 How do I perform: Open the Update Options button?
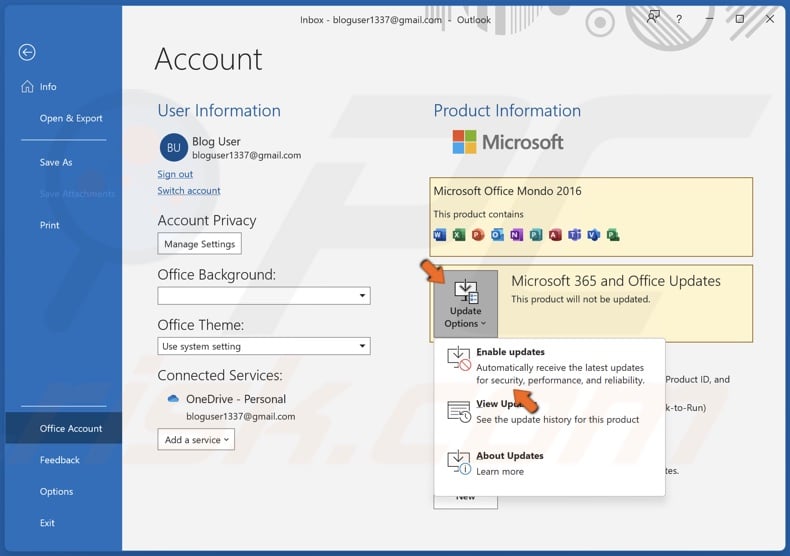point(465,304)
